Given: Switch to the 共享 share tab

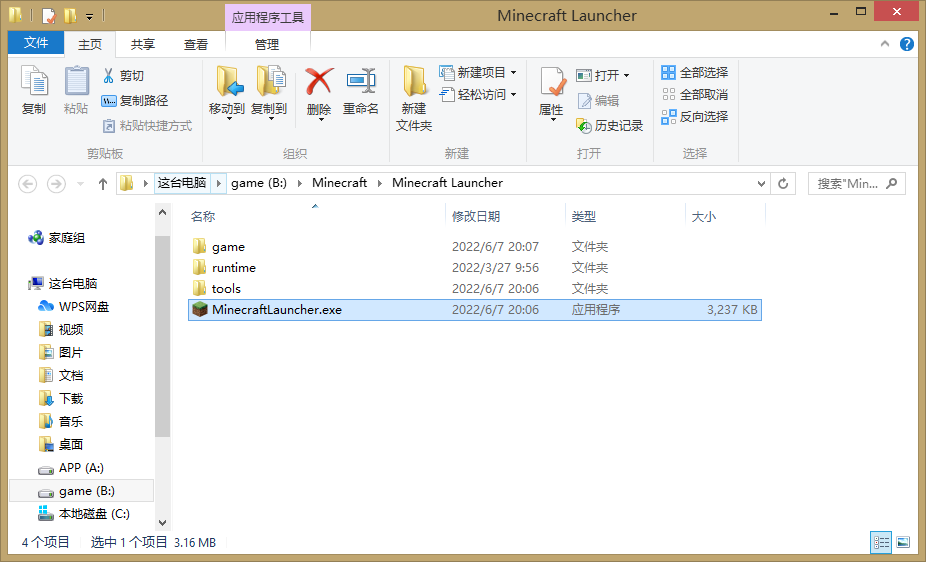Looking at the screenshot, I should (x=142, y=44).
